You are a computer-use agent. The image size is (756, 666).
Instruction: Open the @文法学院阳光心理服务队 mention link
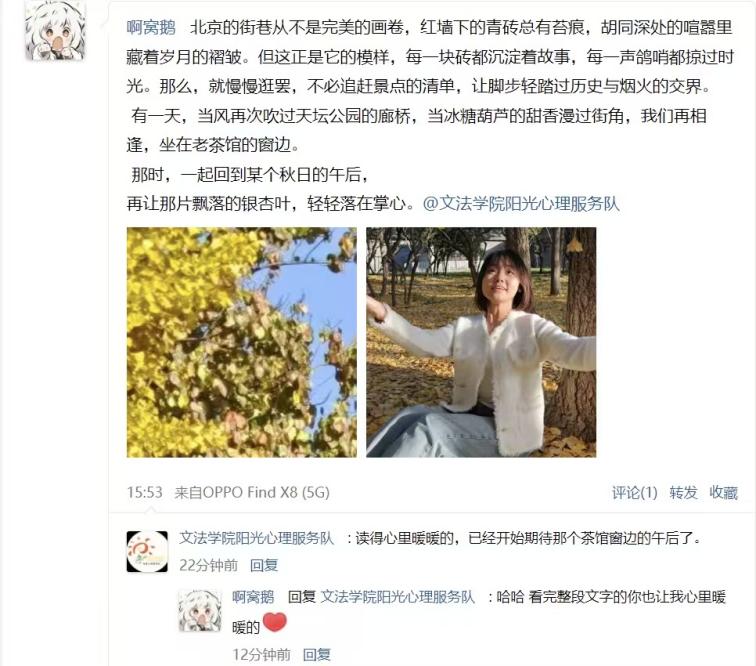pos(521,204)
